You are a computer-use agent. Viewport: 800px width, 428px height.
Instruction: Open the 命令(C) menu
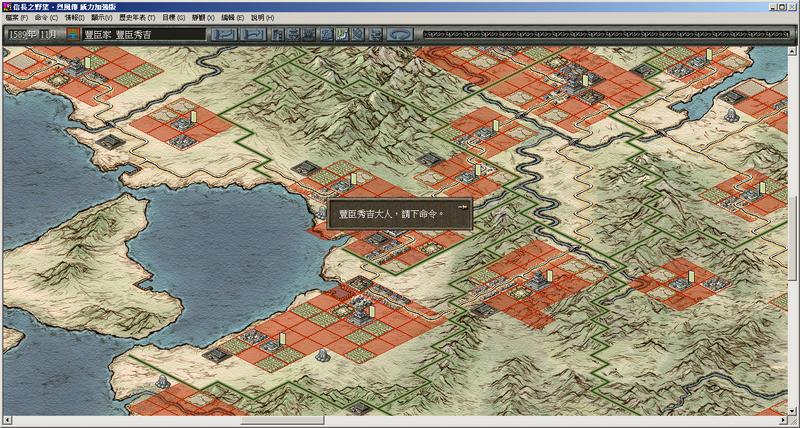(46, 17)
